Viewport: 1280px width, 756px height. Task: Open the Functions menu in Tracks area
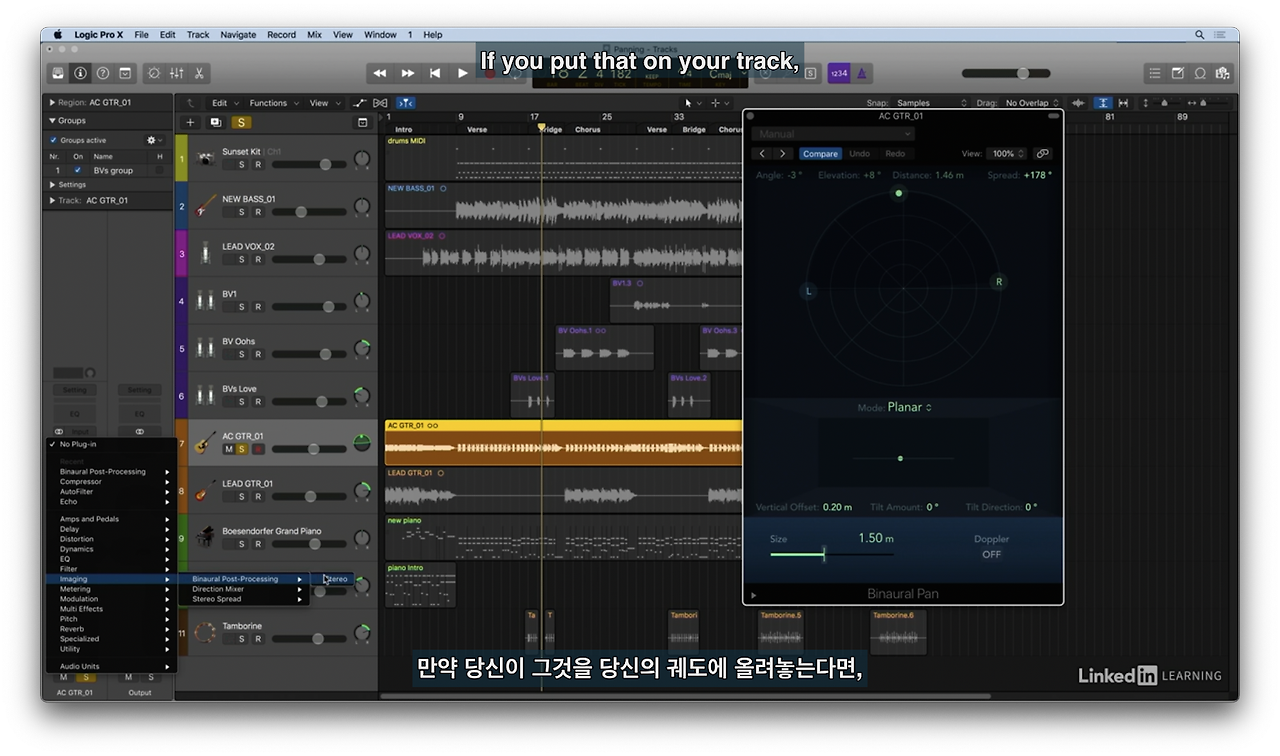(x=273, y=103)
